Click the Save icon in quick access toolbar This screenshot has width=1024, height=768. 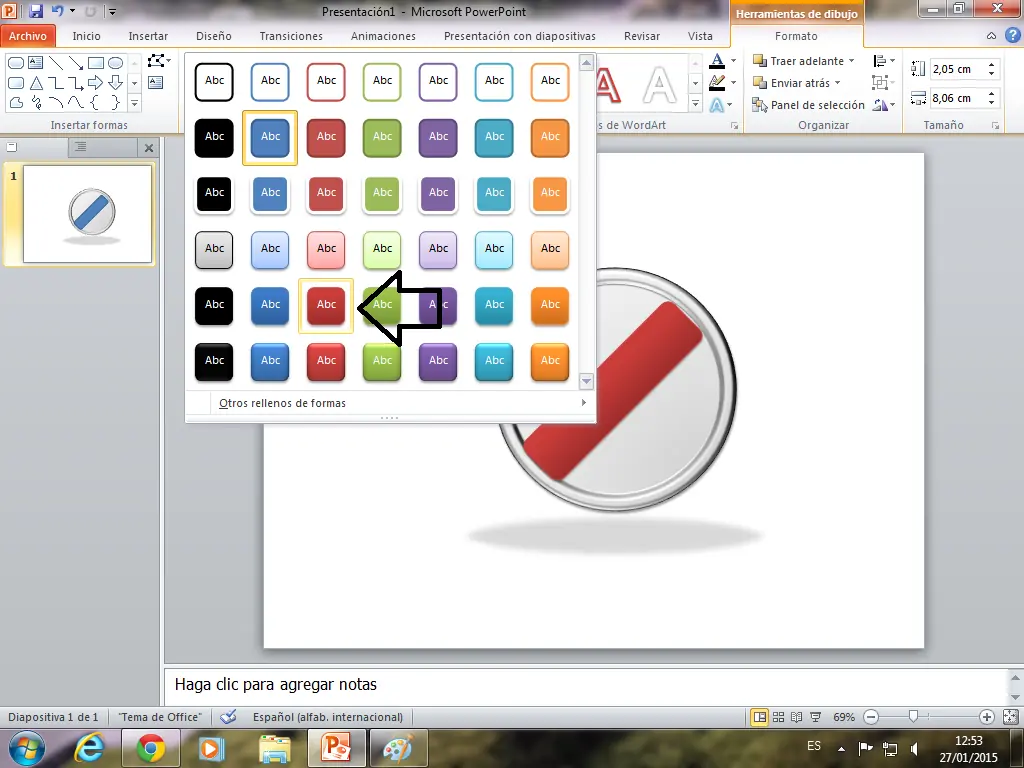[36, 10]
